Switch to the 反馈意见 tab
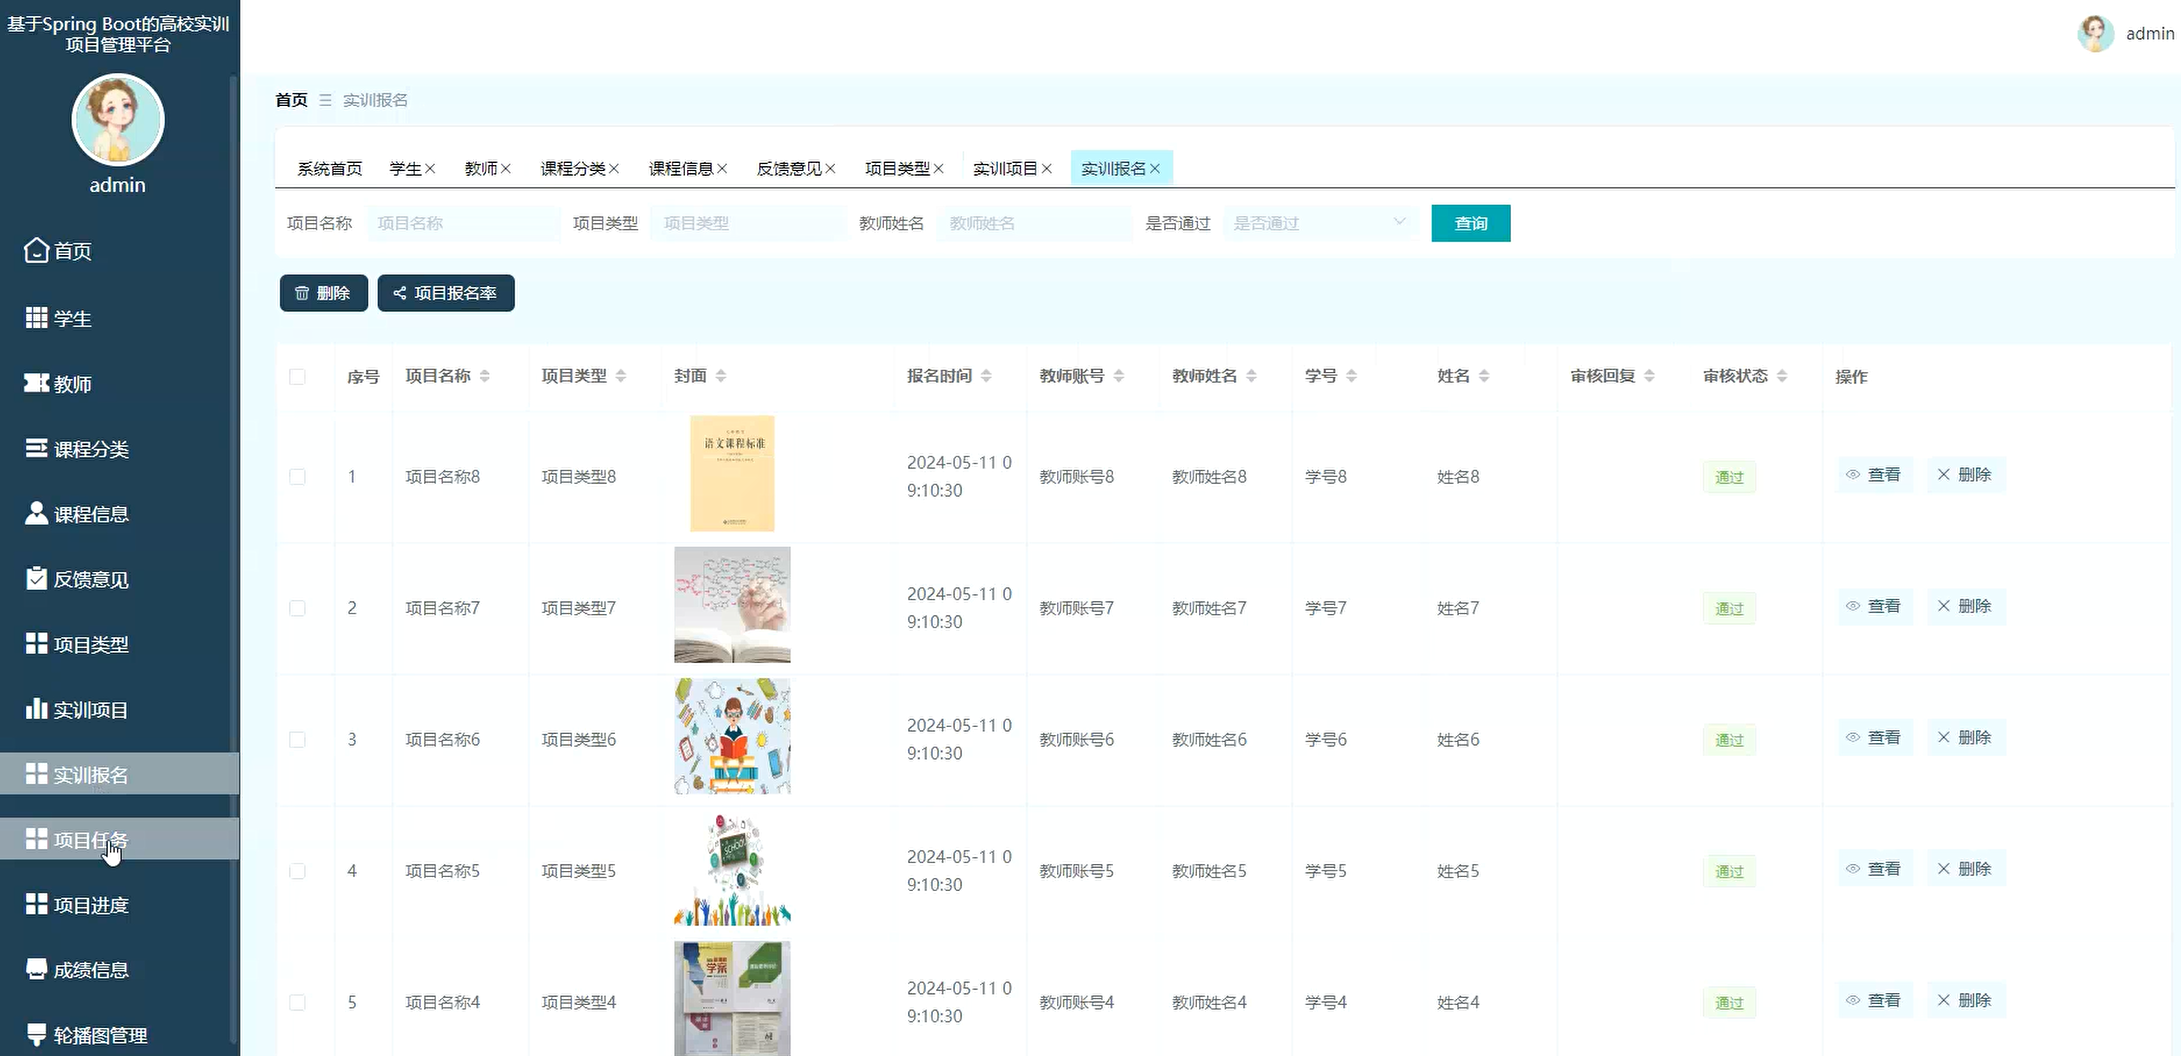The width and height of the screenshot is (2181, 1056). (789, 169)
